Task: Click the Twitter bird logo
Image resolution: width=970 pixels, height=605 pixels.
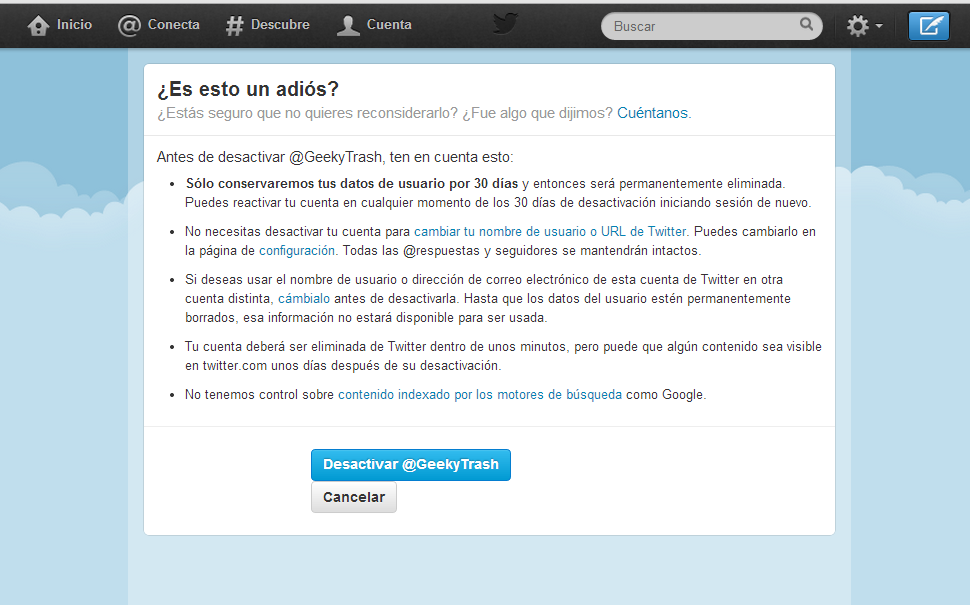Action: pos(505,23)
